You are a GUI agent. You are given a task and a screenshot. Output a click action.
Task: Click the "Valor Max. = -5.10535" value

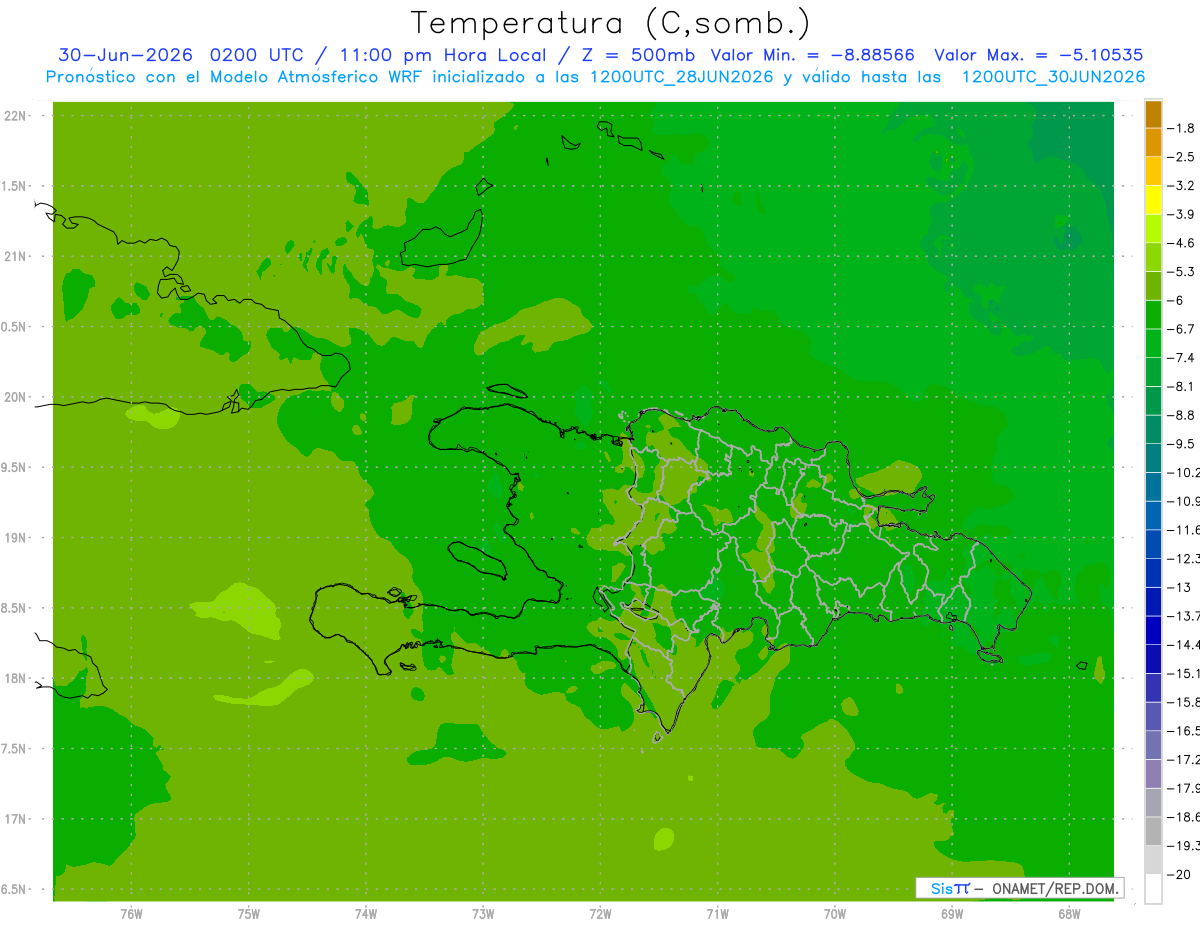1038,55
